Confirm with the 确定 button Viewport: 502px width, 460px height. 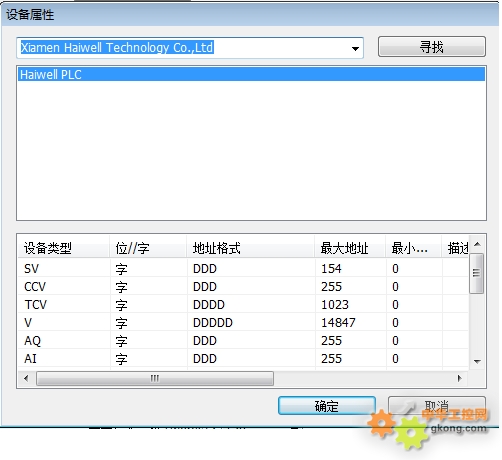(327, 406)
